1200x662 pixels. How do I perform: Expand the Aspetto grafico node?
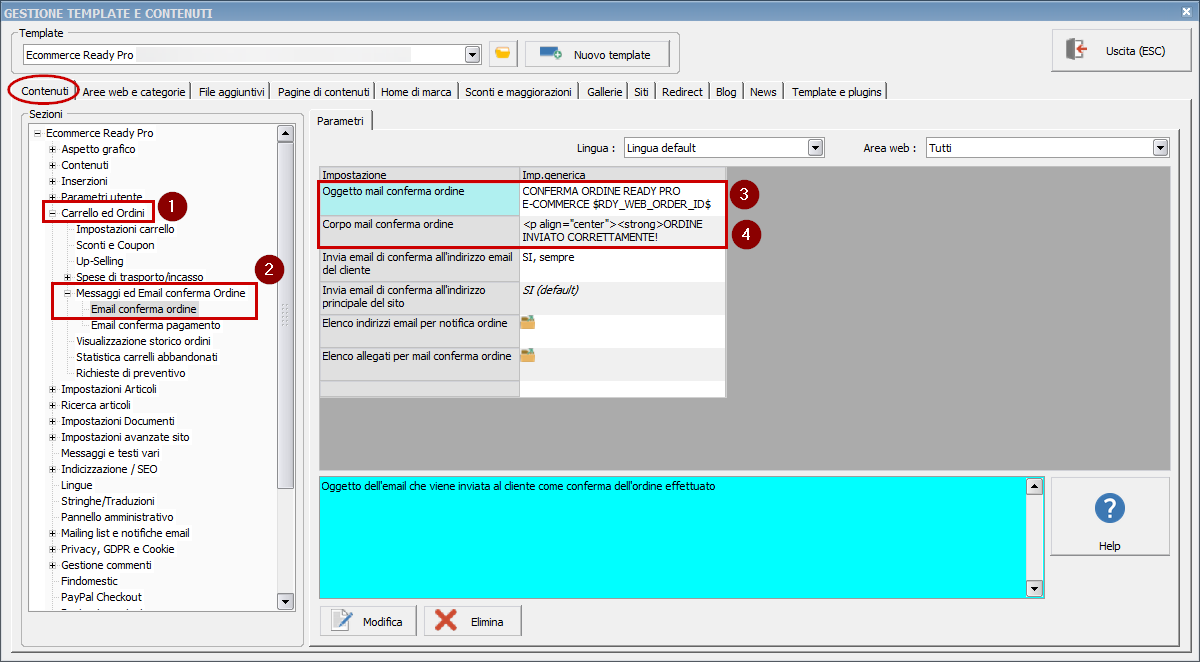click(52, 149)
